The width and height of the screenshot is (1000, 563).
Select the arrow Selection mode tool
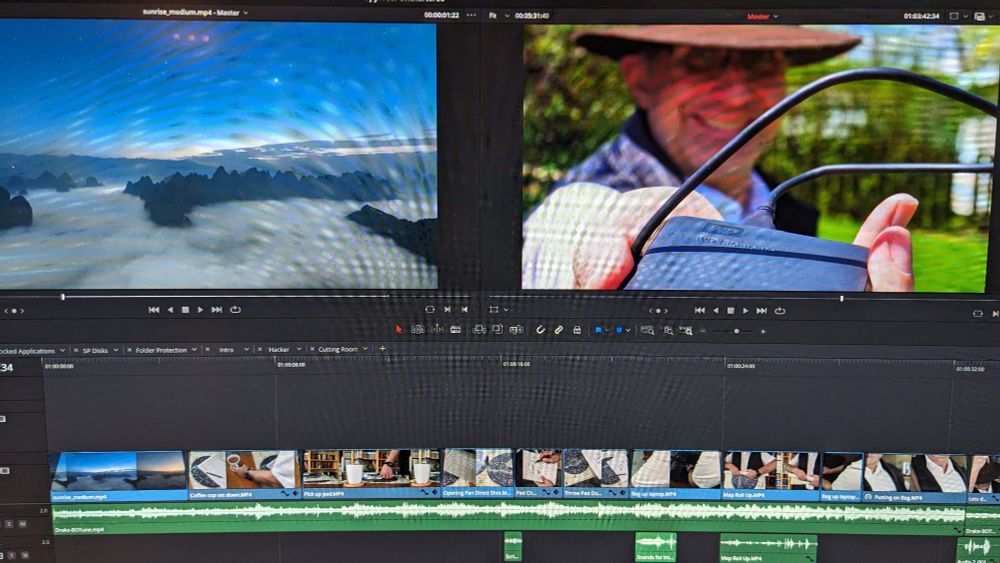click(399, 330)
